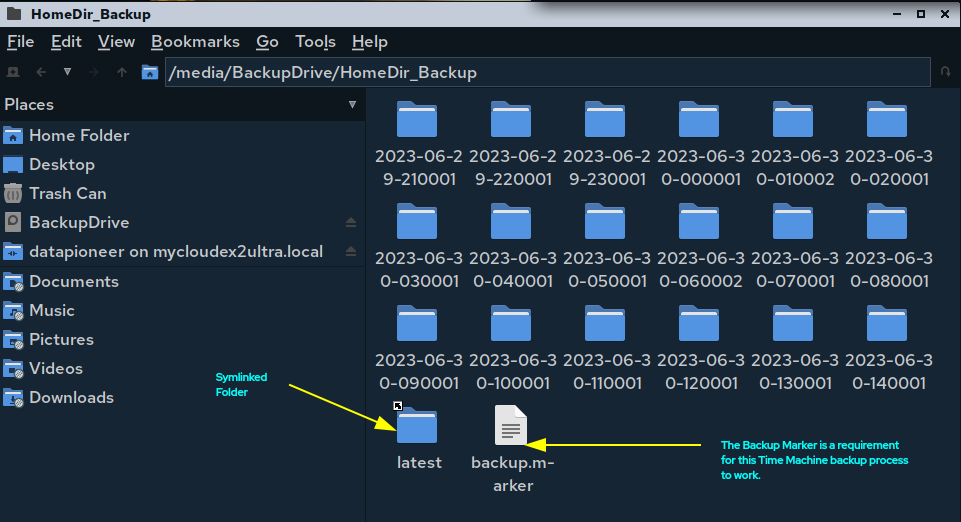961x522 pixels.
Task: Minimize the HomeDir_Backup window
Action: click(x=897, y=13)
